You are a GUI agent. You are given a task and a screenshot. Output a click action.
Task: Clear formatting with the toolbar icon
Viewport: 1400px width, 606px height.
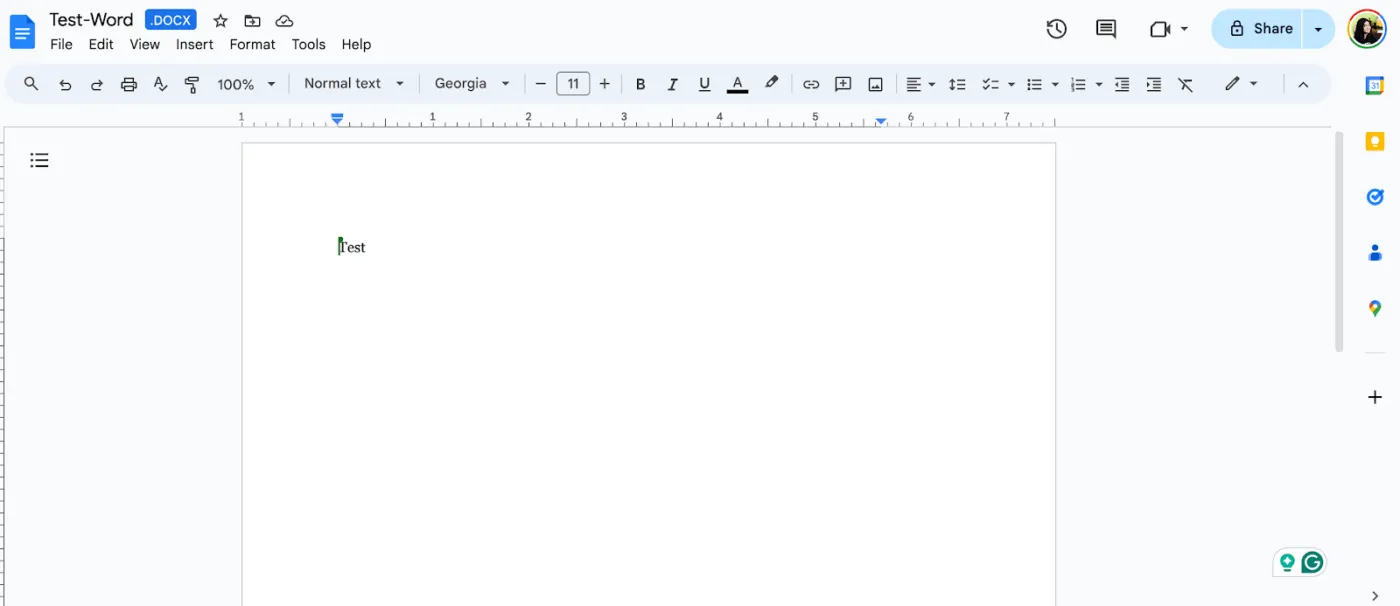coord(1186,84)
